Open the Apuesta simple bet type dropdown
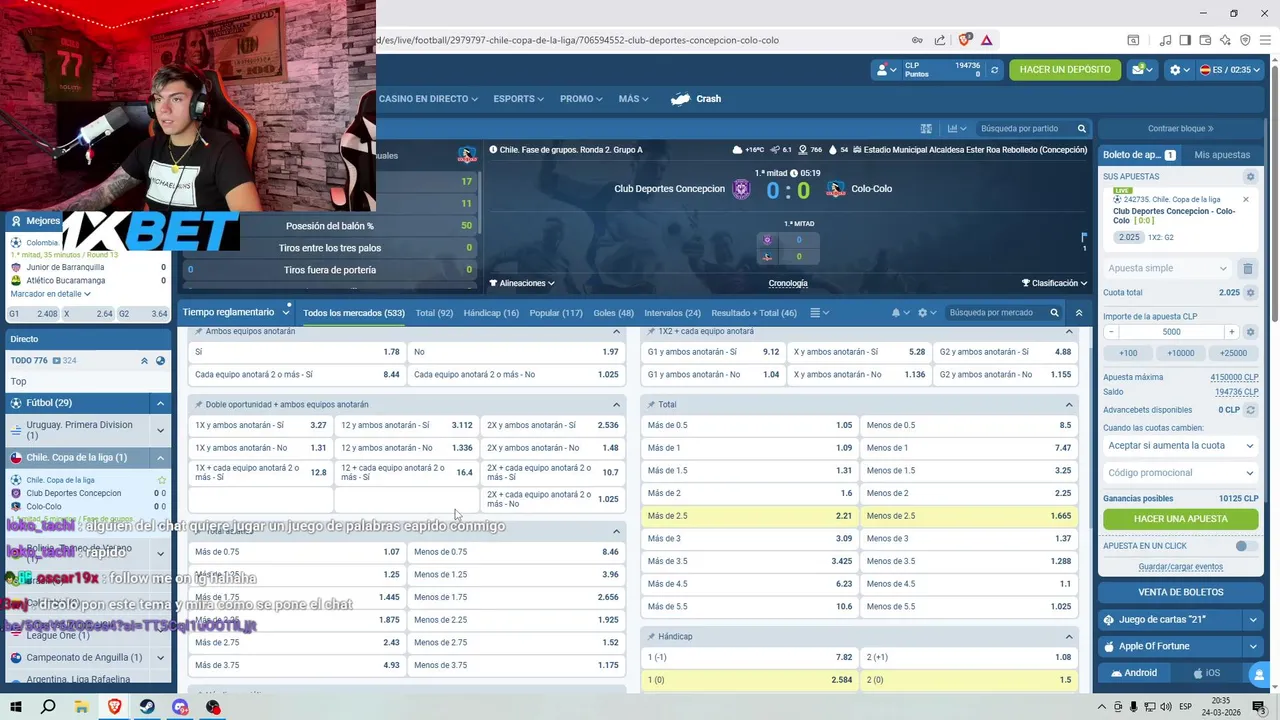Viewport: 1280px width, 720px height. pos(1168,268)
